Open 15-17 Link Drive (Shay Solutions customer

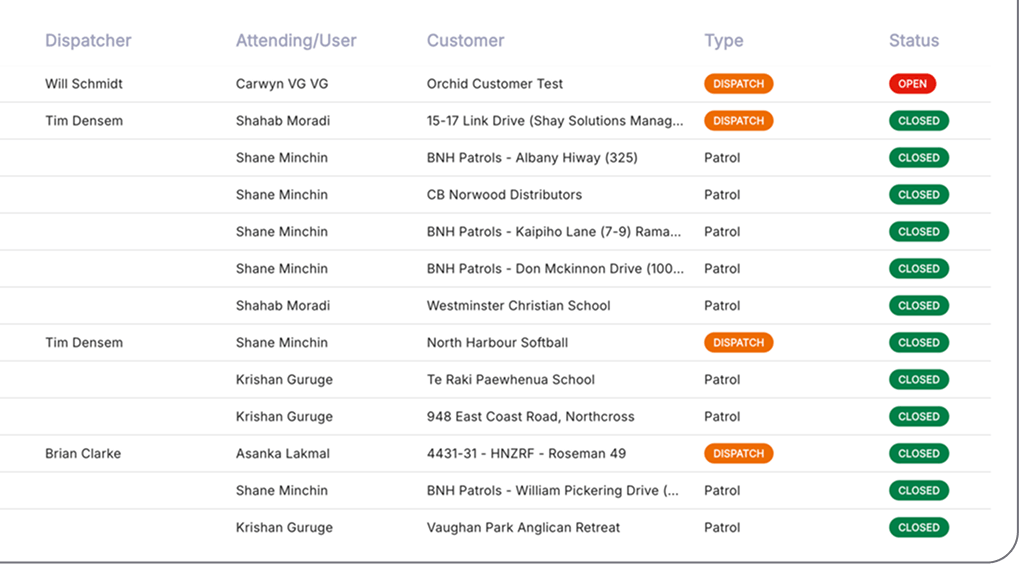pos(555,121)
